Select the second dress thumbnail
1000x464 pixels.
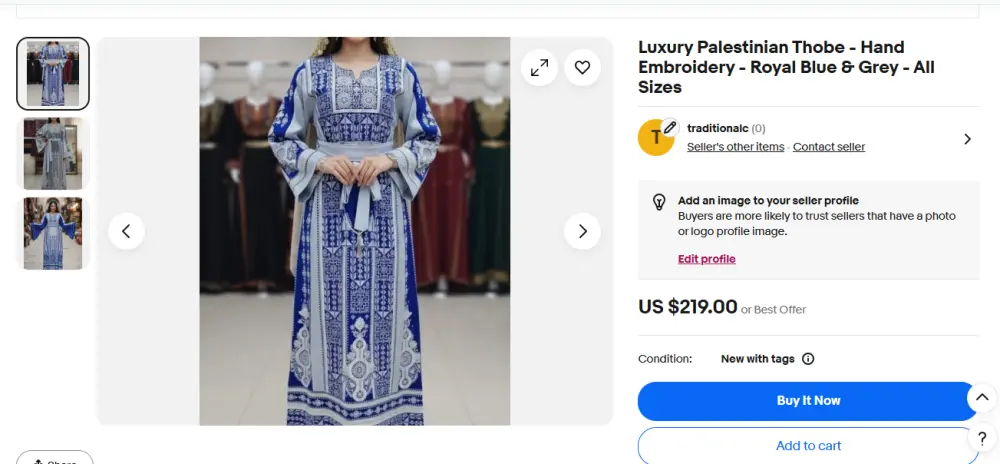(53, 153)
